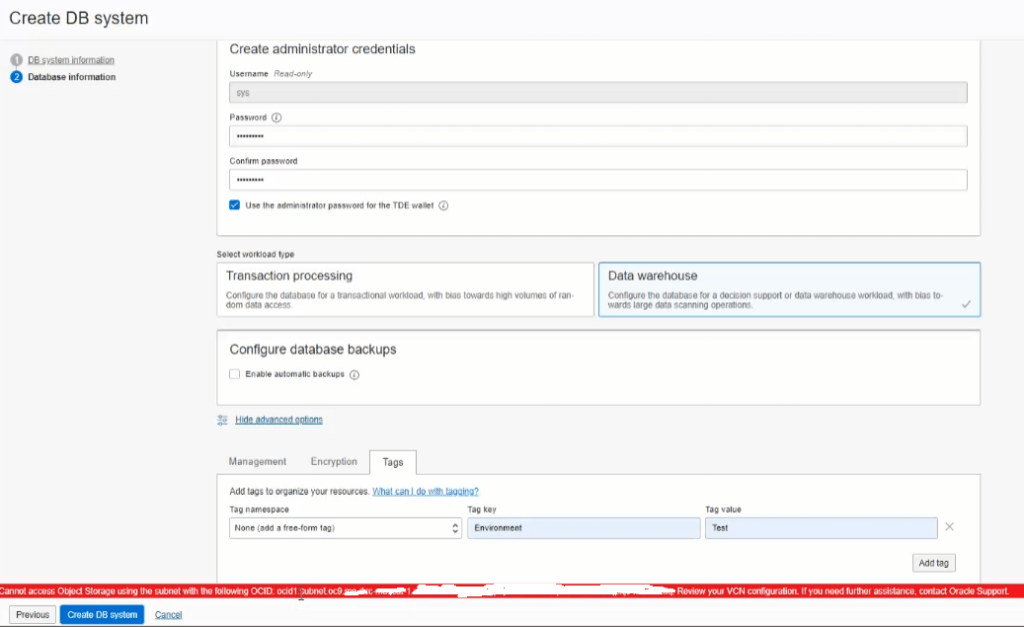Click the Confirm password field

point(597,180)
